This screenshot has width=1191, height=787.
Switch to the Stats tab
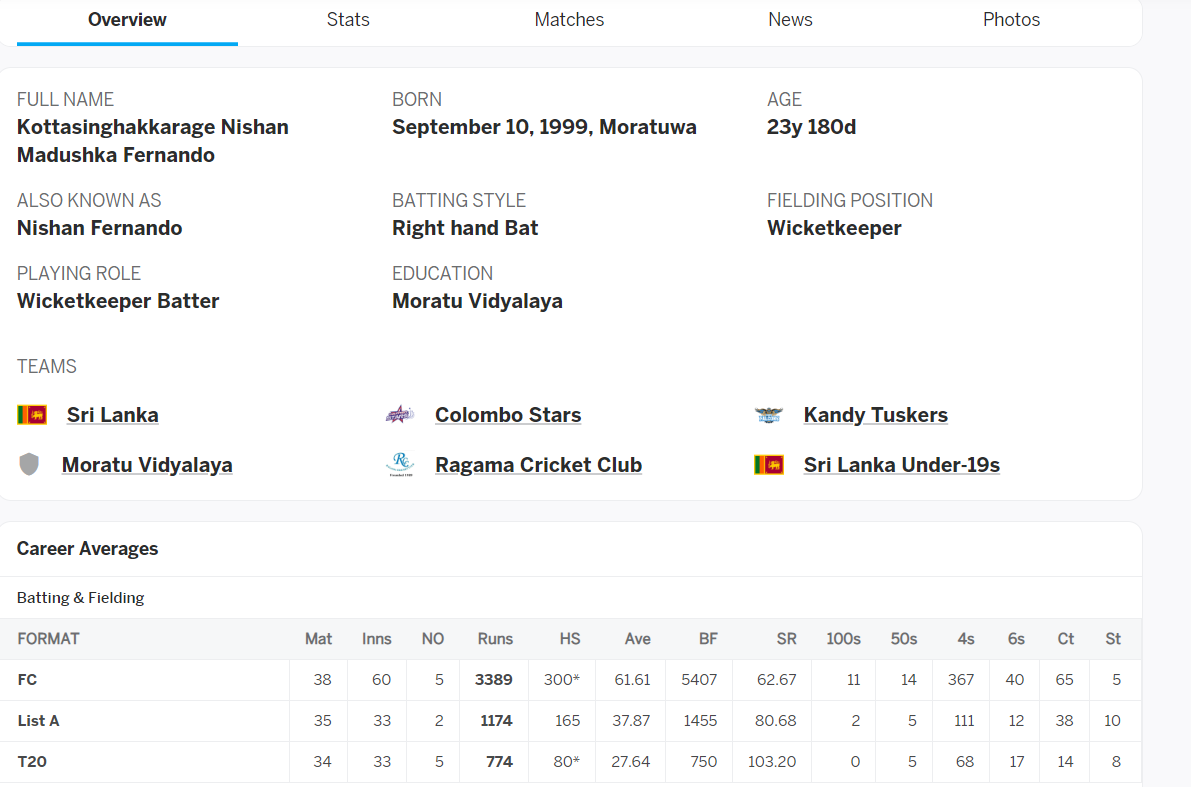coord(348,20)
